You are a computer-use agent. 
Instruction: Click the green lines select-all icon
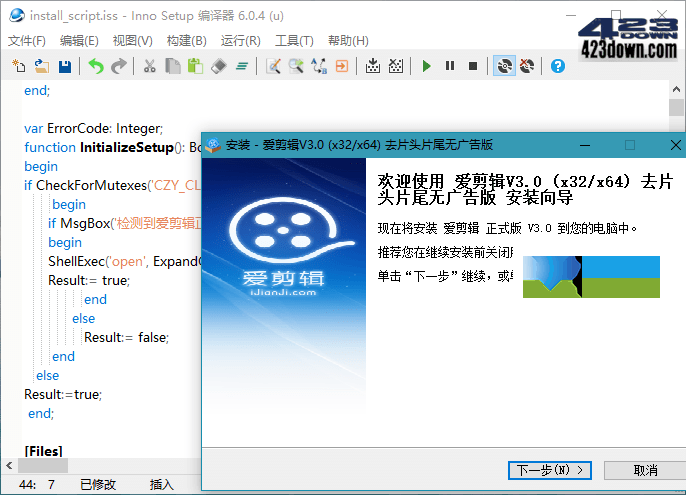coord(242,66)
